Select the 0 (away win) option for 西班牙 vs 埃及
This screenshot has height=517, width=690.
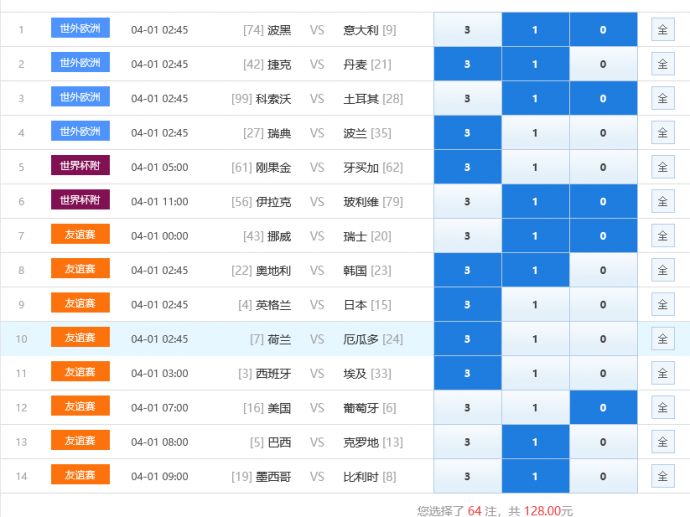click(602, 373)
